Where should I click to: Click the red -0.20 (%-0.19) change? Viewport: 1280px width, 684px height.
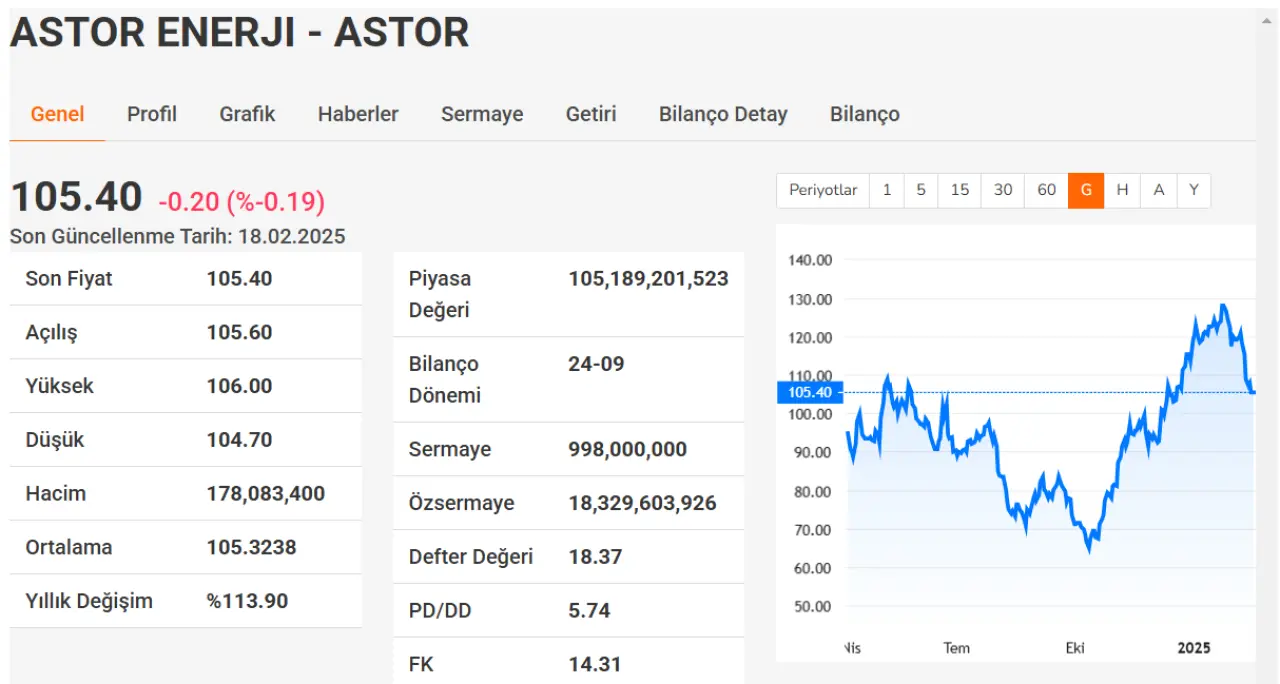(x=241, y=201)
